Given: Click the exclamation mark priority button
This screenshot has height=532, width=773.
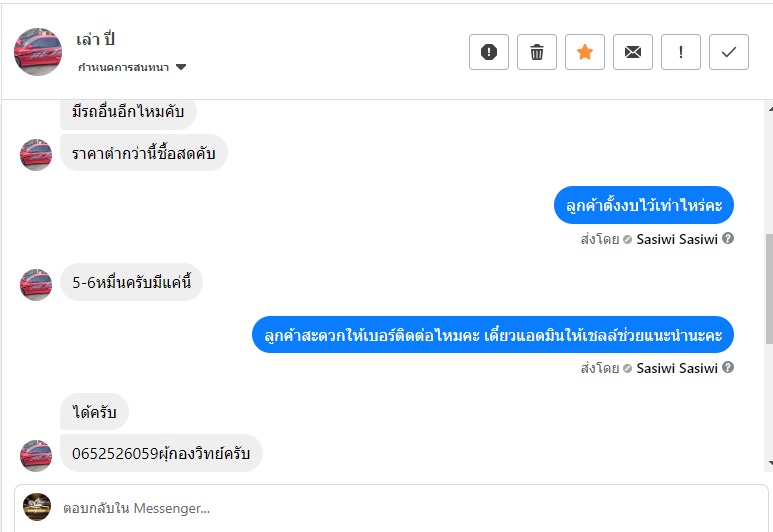Looking at the screenshot, I should tap(681, 52).
